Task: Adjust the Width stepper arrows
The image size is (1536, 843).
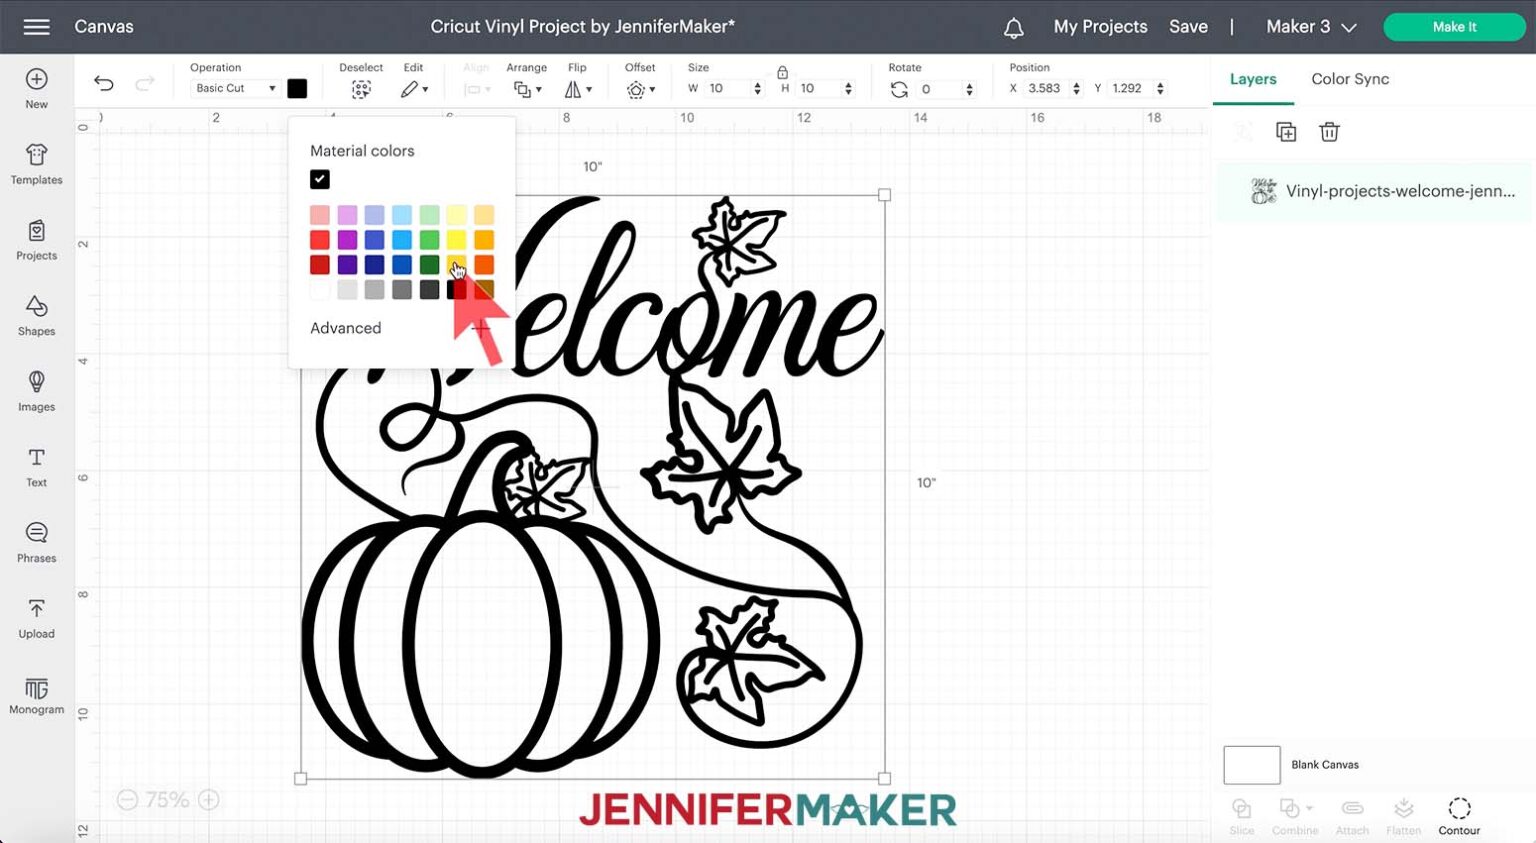Action: coord(757,89)
